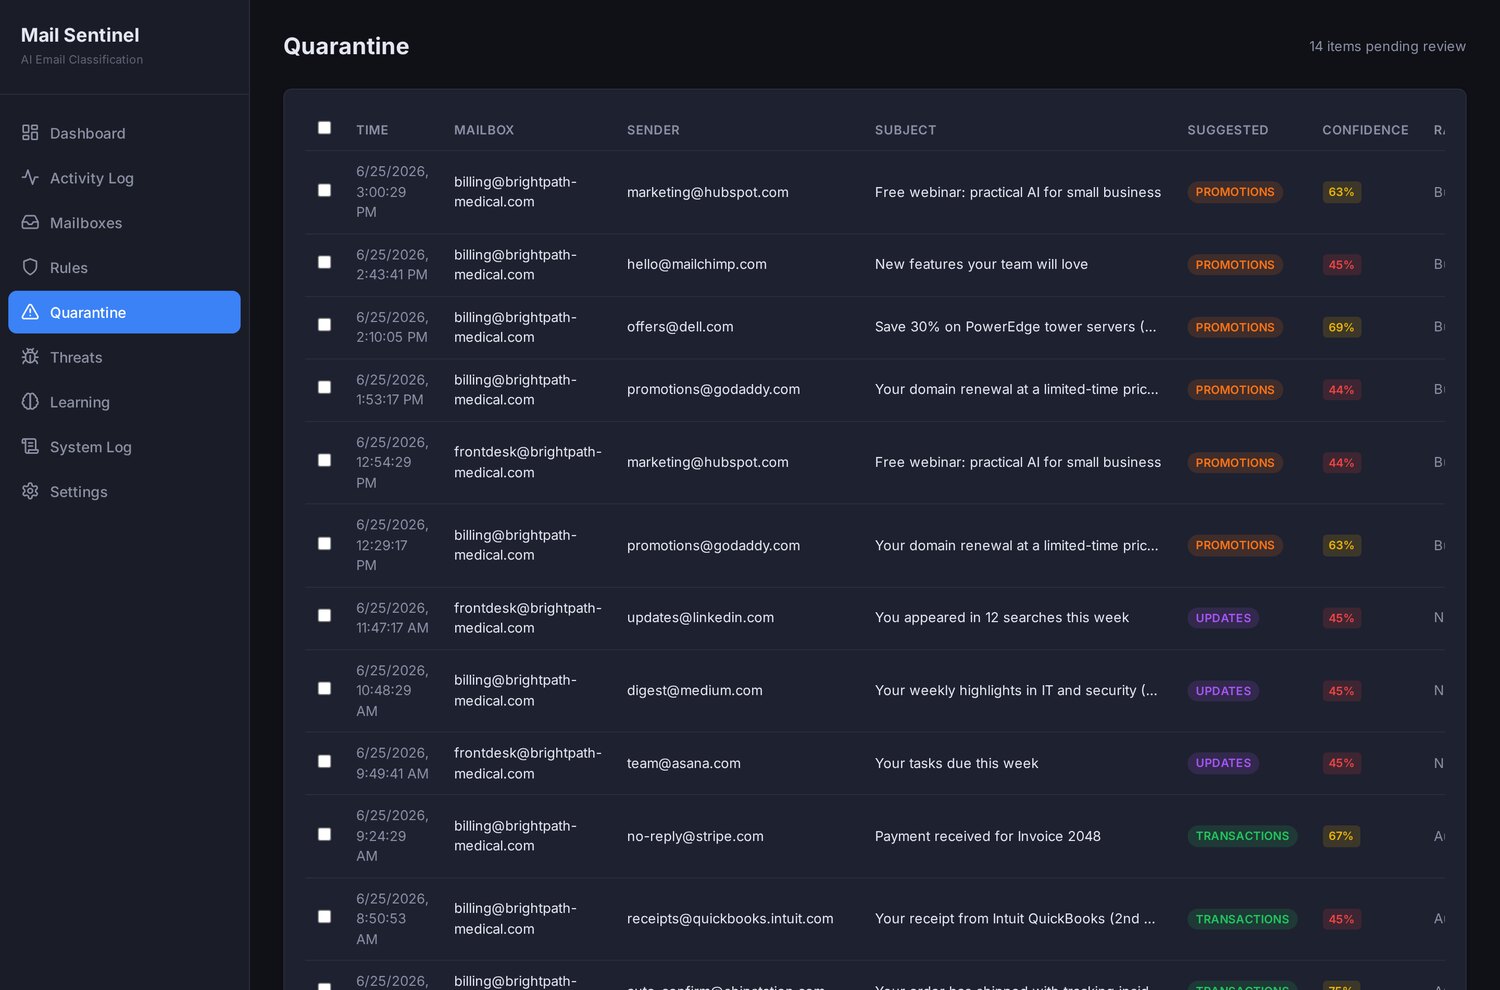Click timestamp 6/25/2026, 9:49:41 AM
Viewport: 1500px width, 990px height.
[392, 763]
